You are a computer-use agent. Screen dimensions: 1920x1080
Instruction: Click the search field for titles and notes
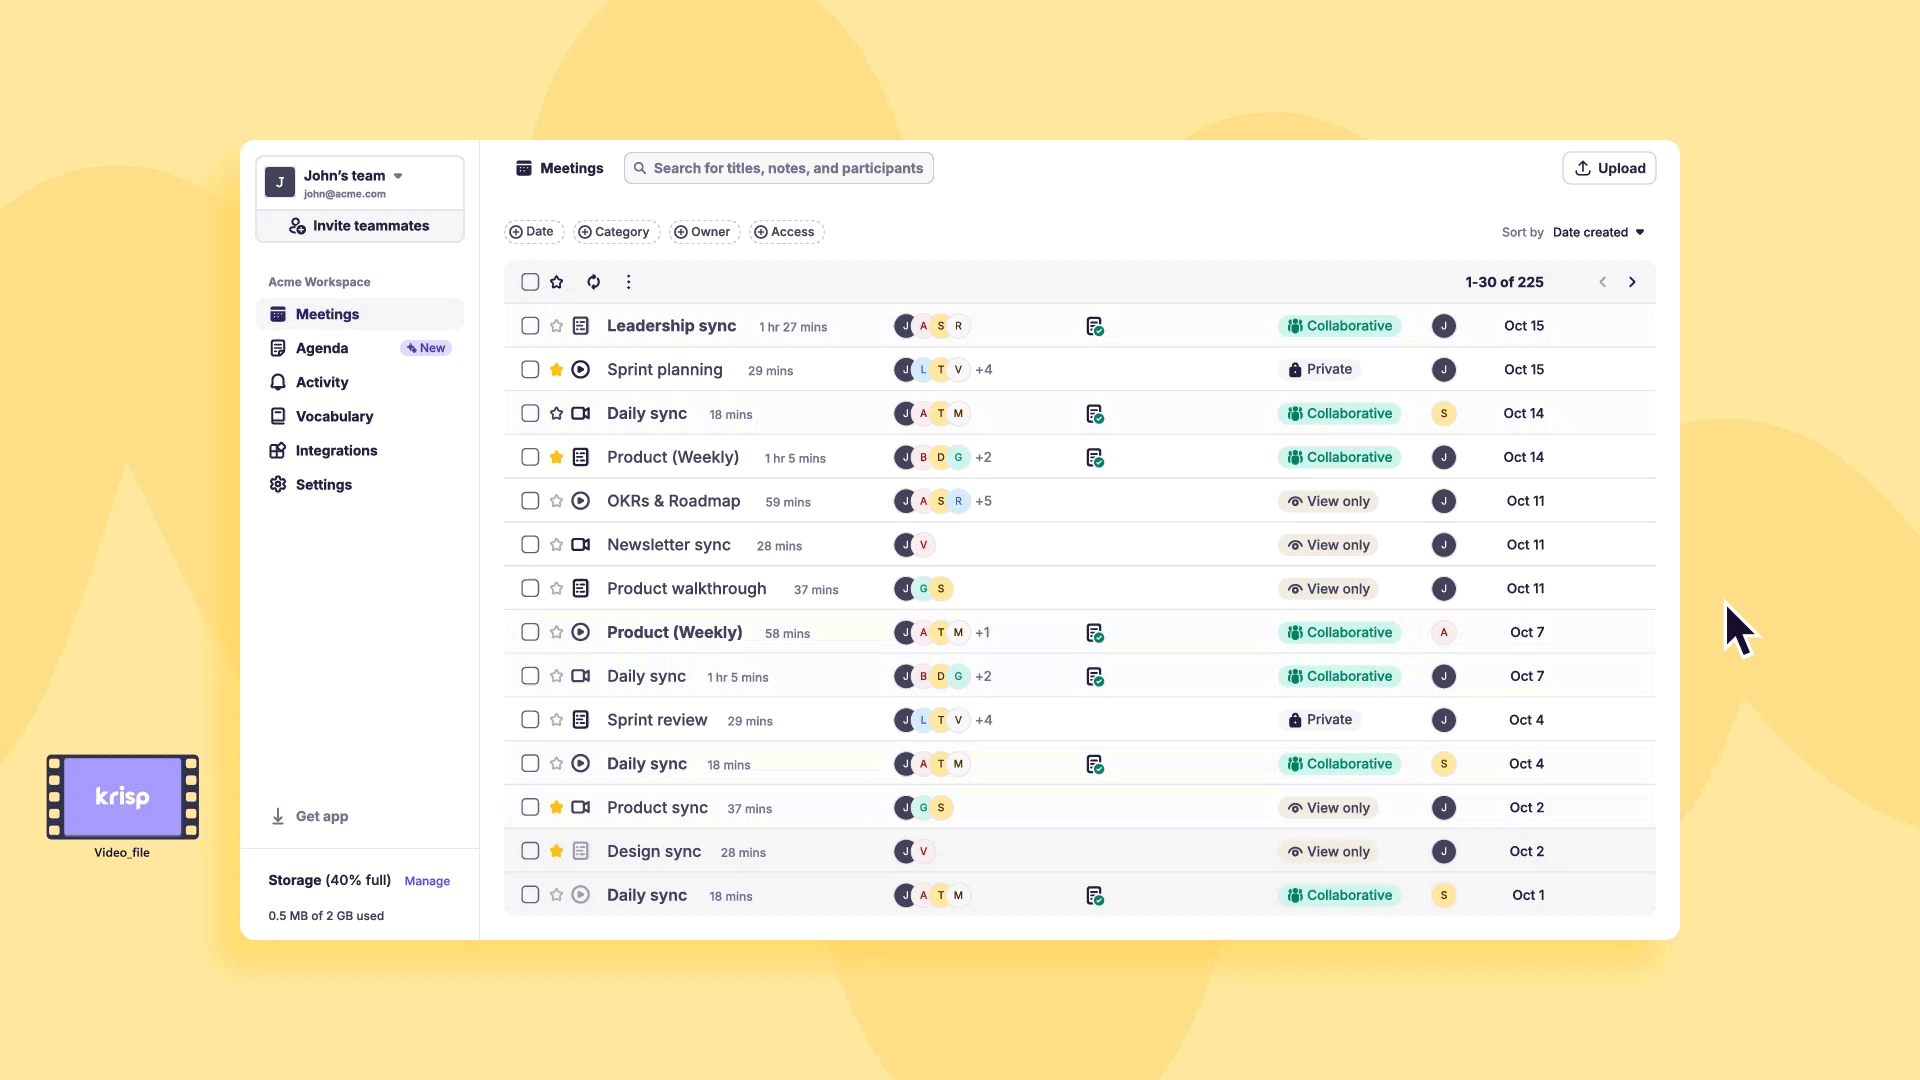779,168
